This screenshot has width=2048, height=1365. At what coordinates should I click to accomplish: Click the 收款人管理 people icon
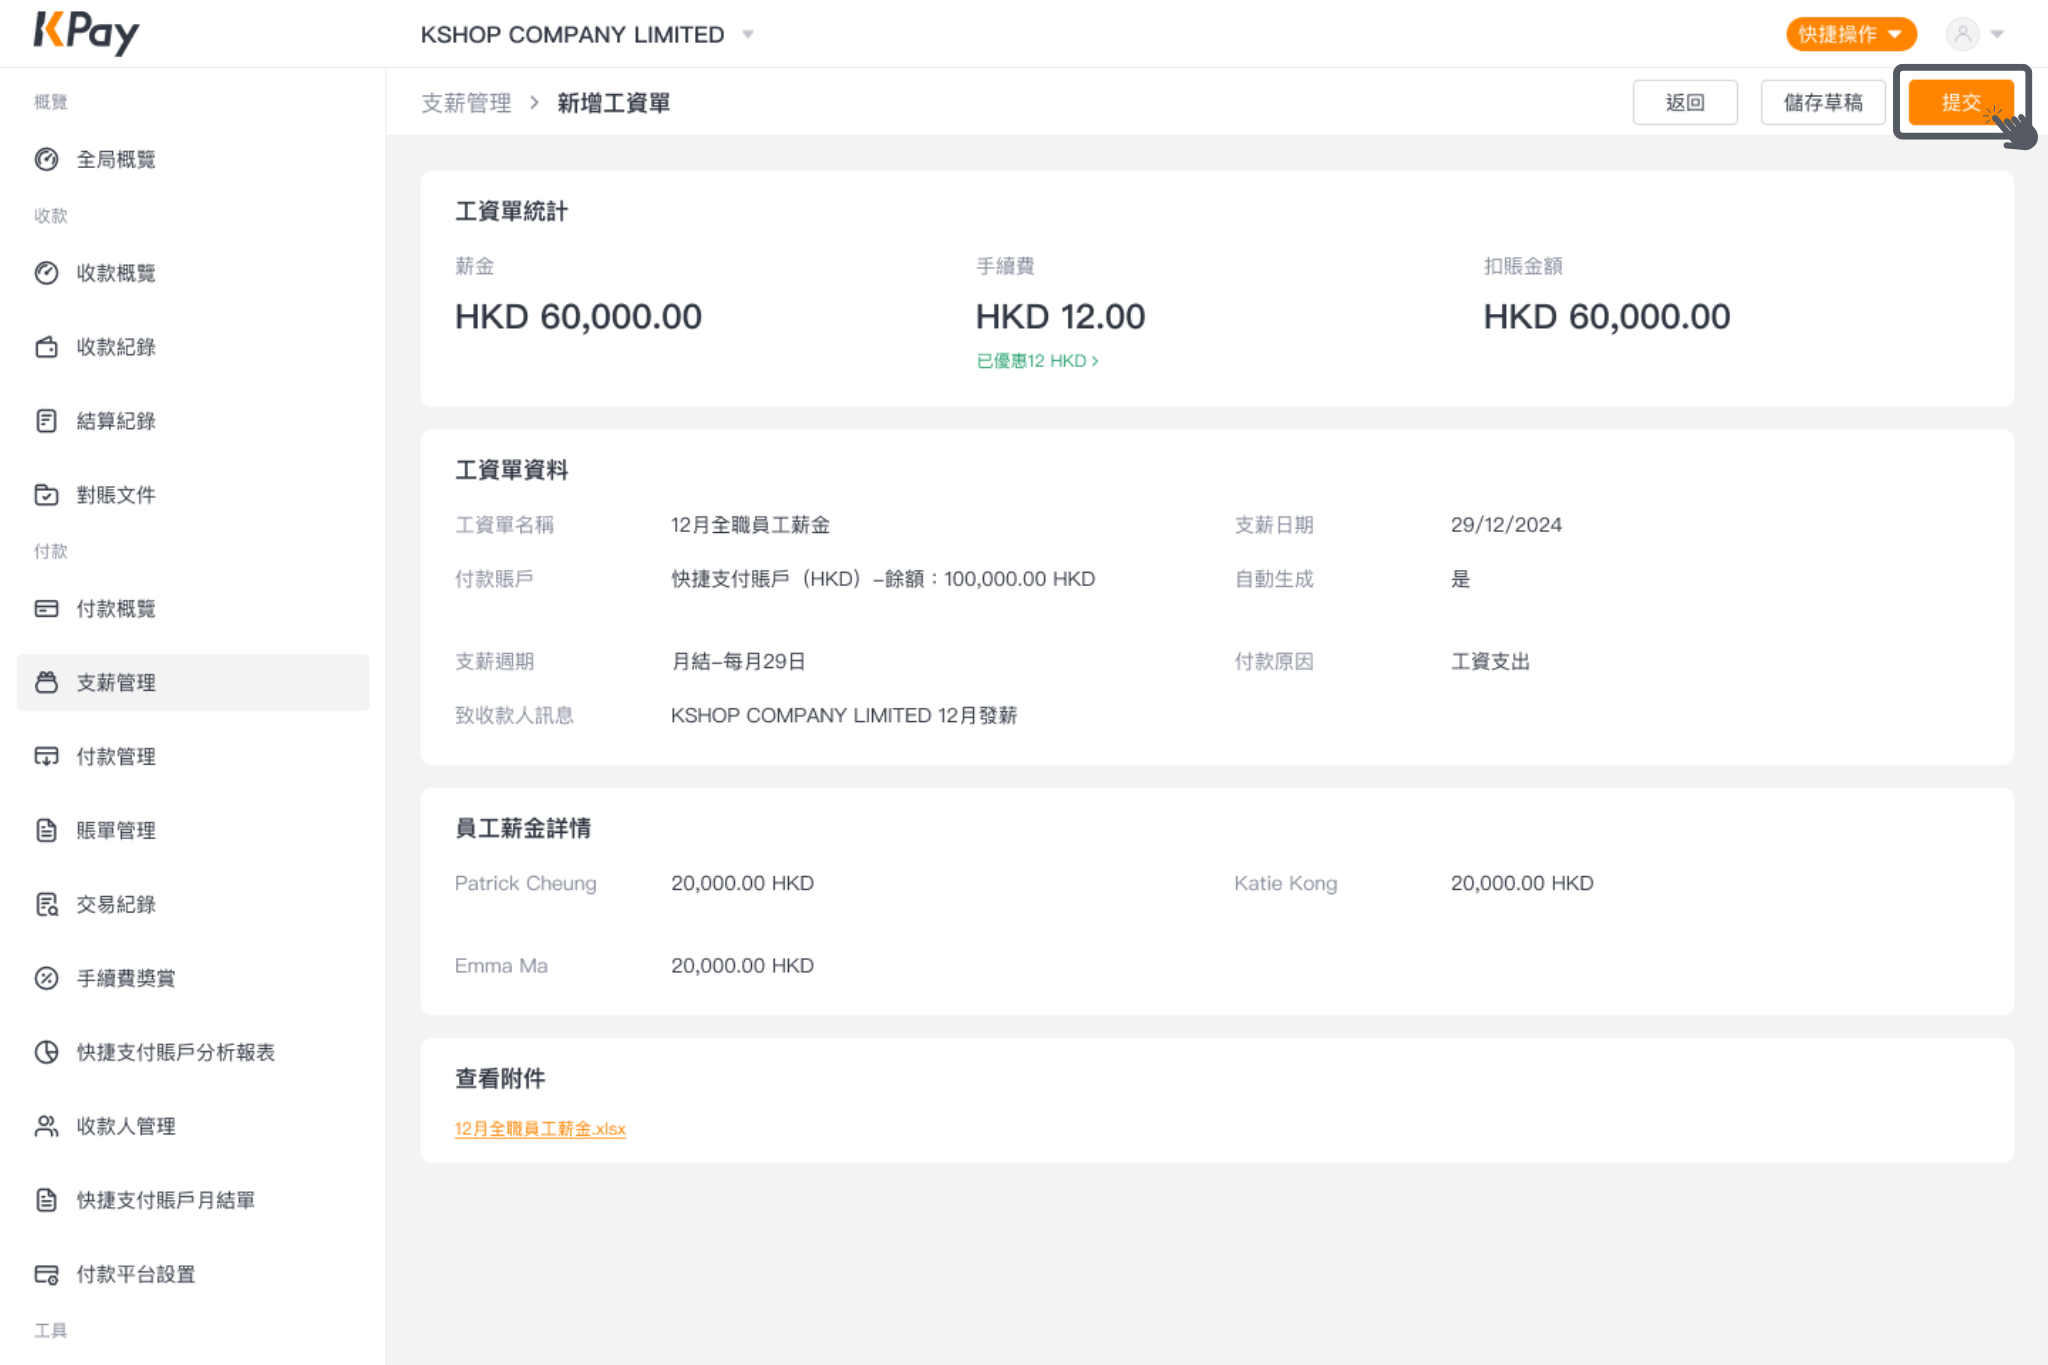46,1126
